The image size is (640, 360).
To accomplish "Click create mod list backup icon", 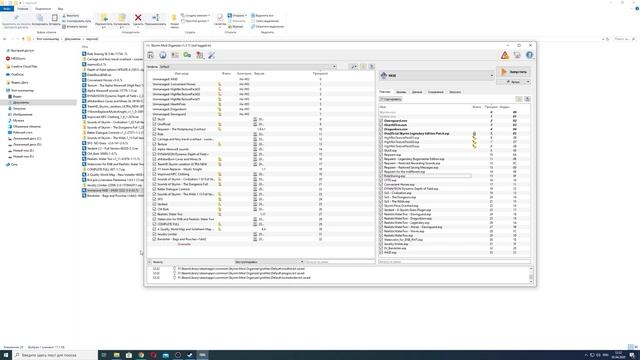I will 371,67.
